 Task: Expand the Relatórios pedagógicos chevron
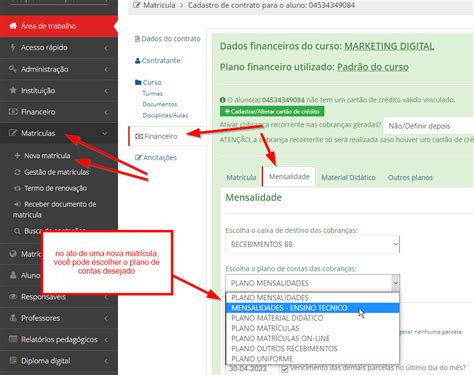pos(106,340)
